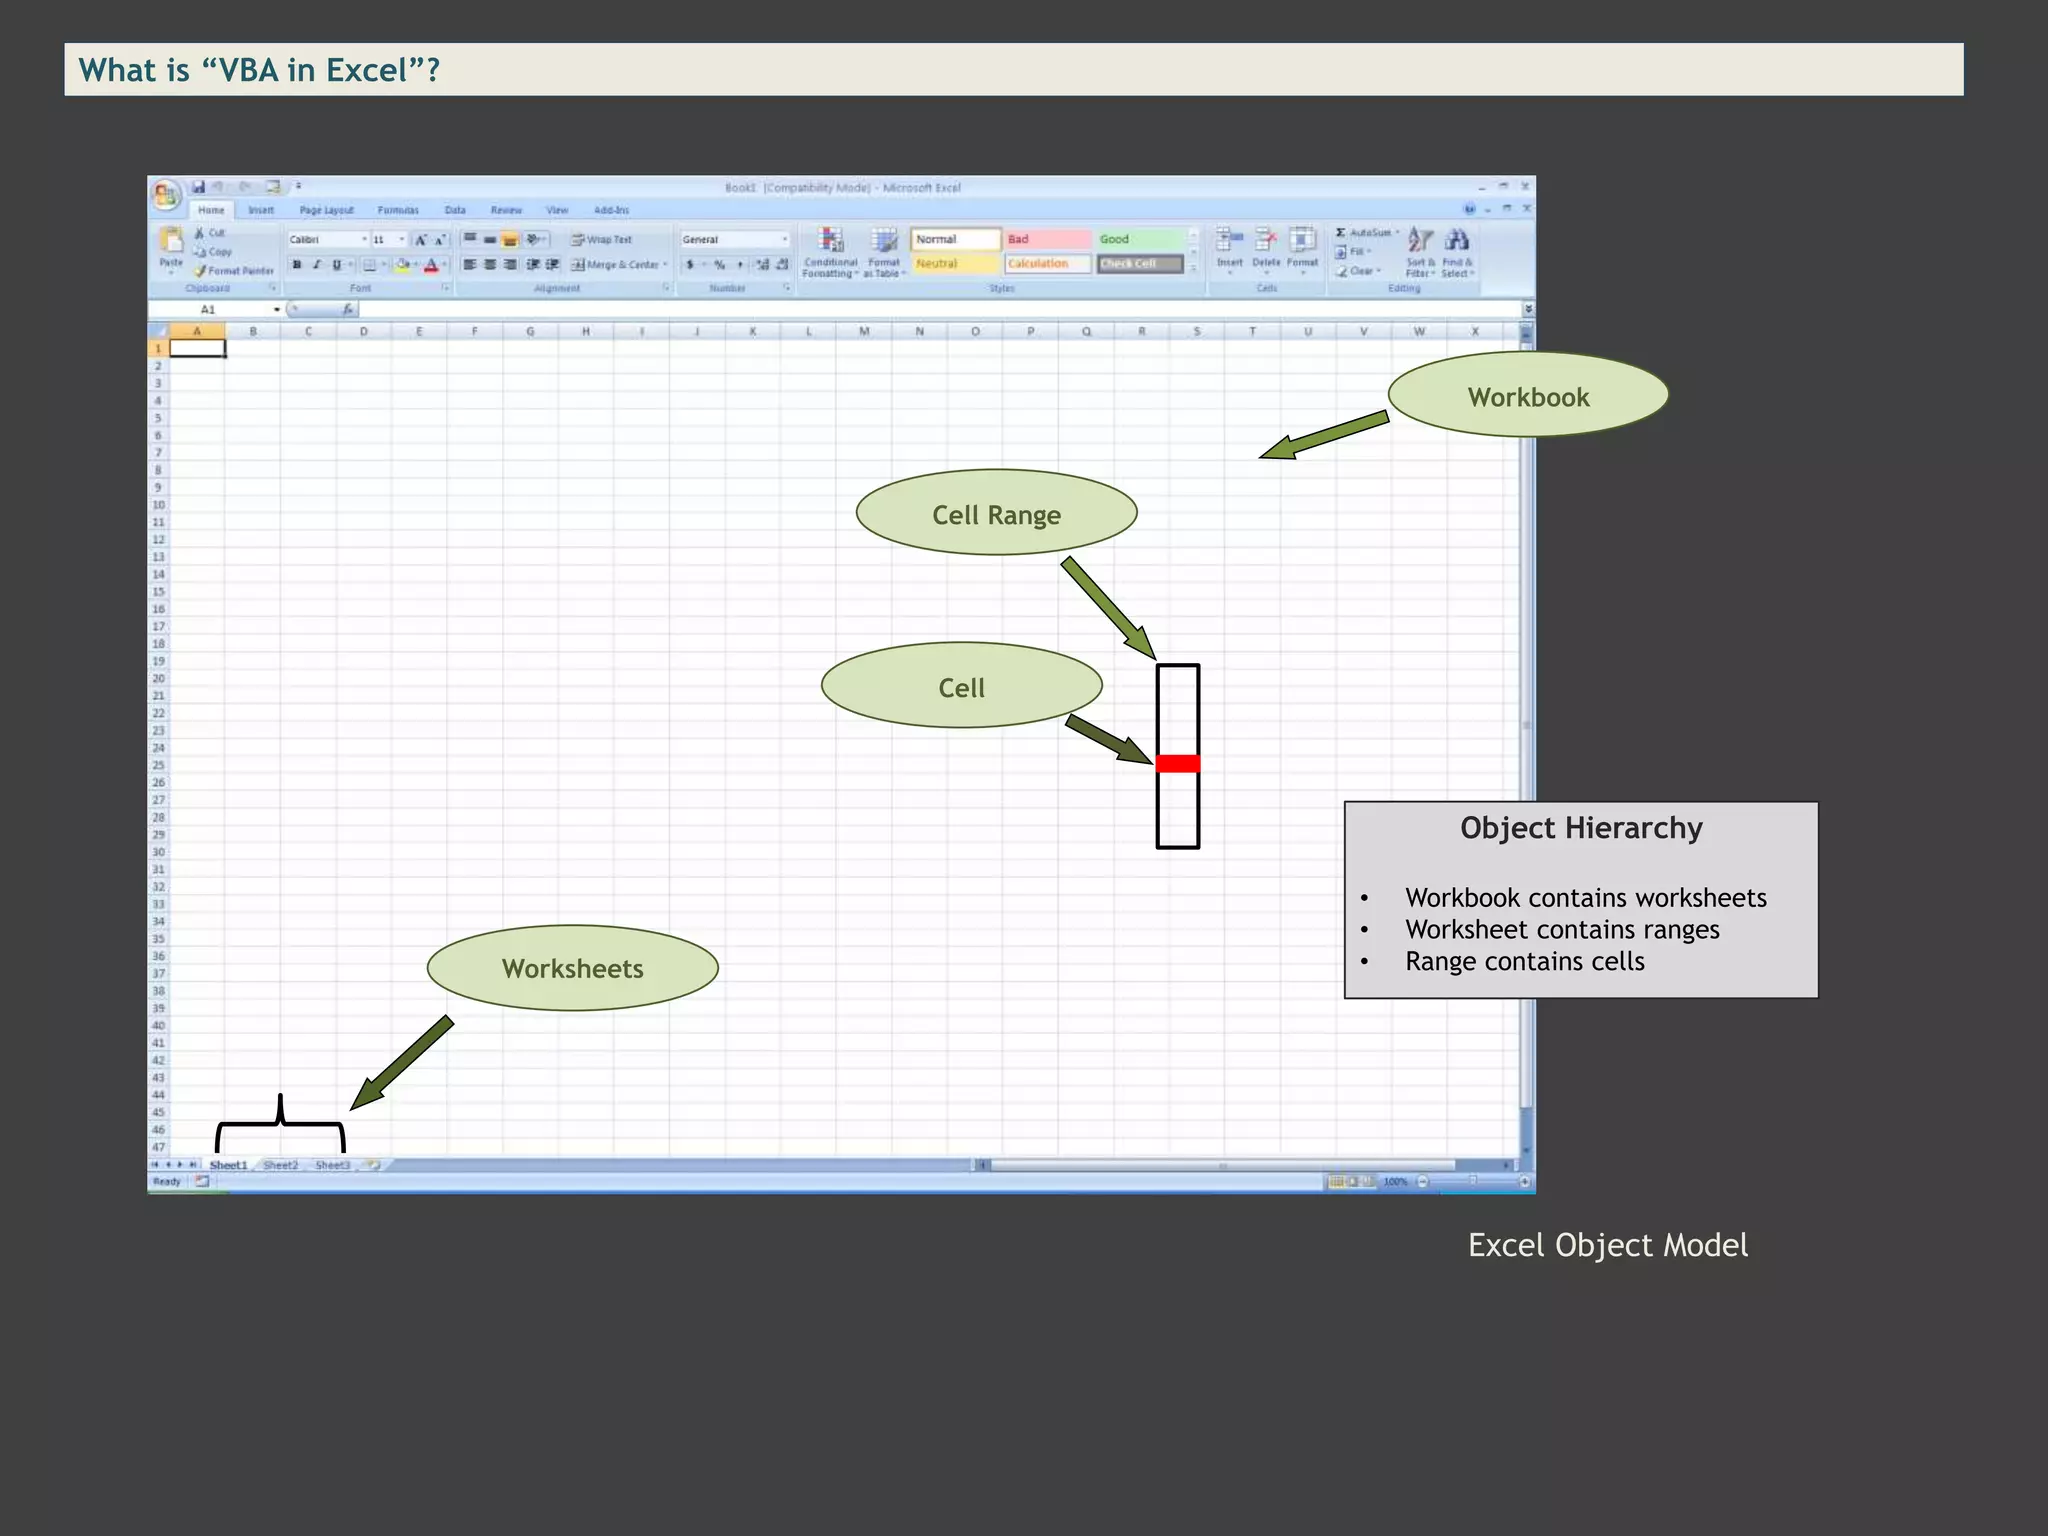Apply the Calculation cell style

point(1048,264)
